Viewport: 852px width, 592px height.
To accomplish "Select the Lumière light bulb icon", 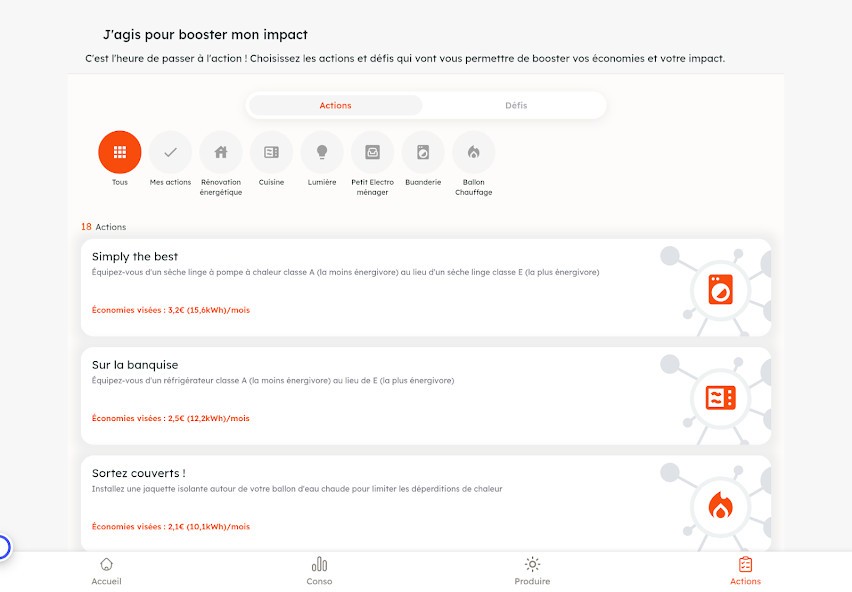I will (322, 152).
